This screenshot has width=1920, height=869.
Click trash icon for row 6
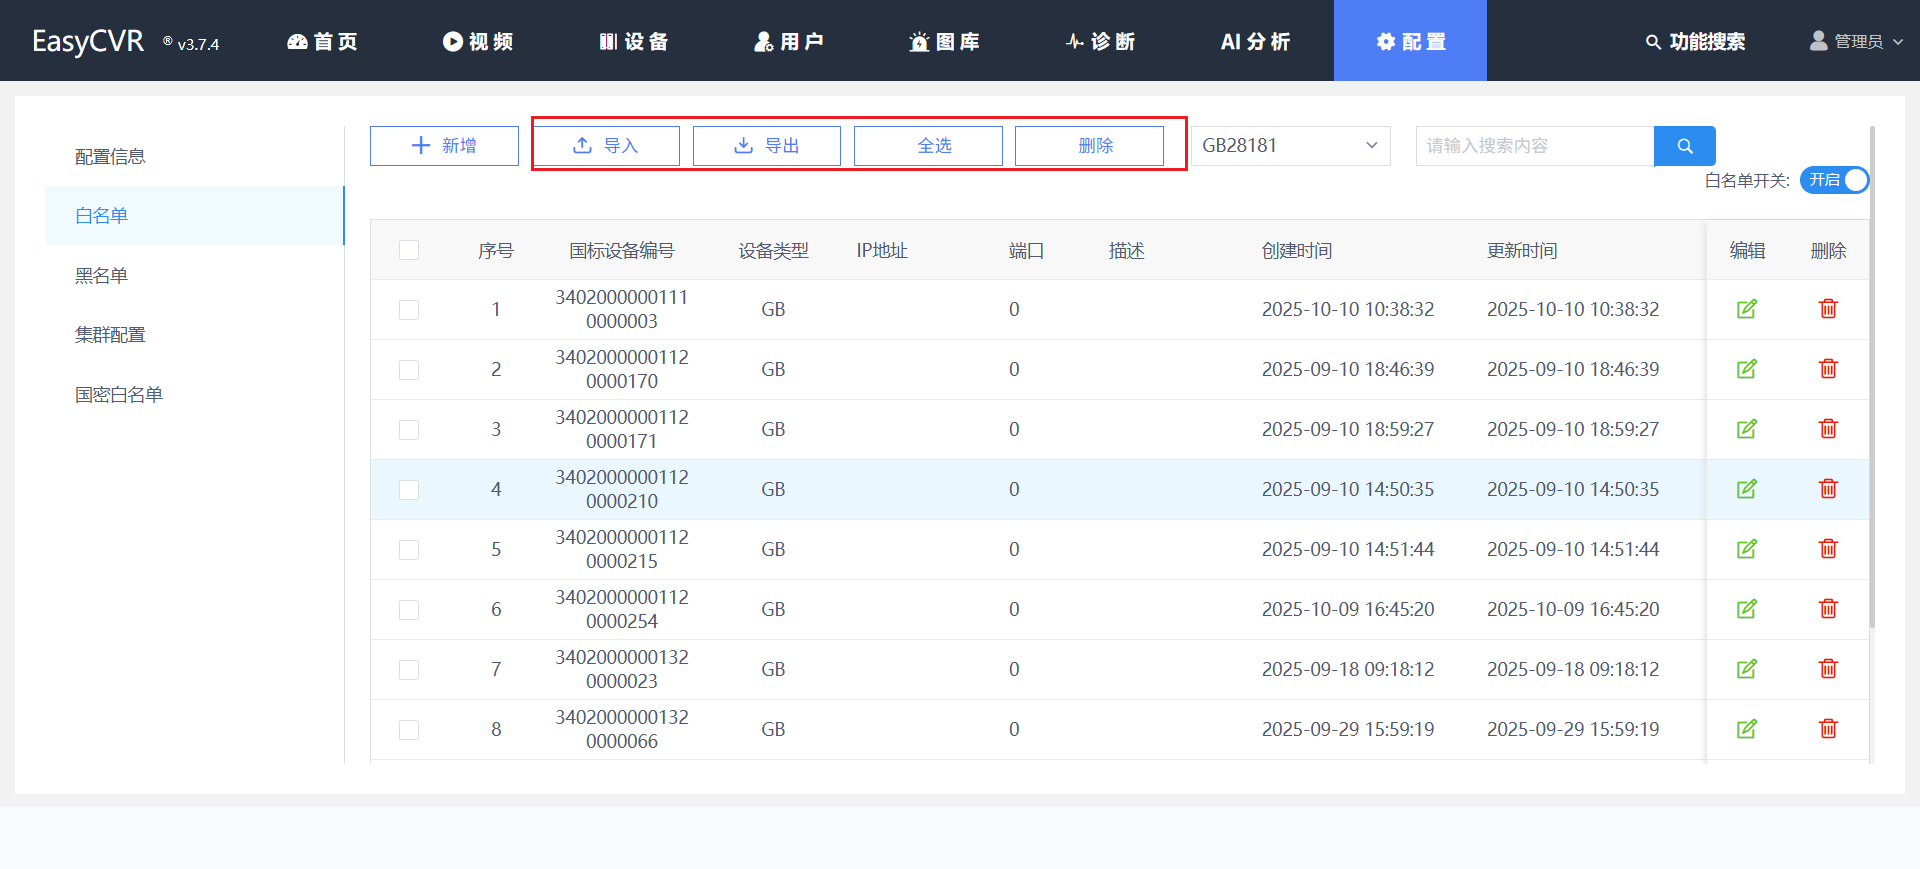[x=1827, y=609]
